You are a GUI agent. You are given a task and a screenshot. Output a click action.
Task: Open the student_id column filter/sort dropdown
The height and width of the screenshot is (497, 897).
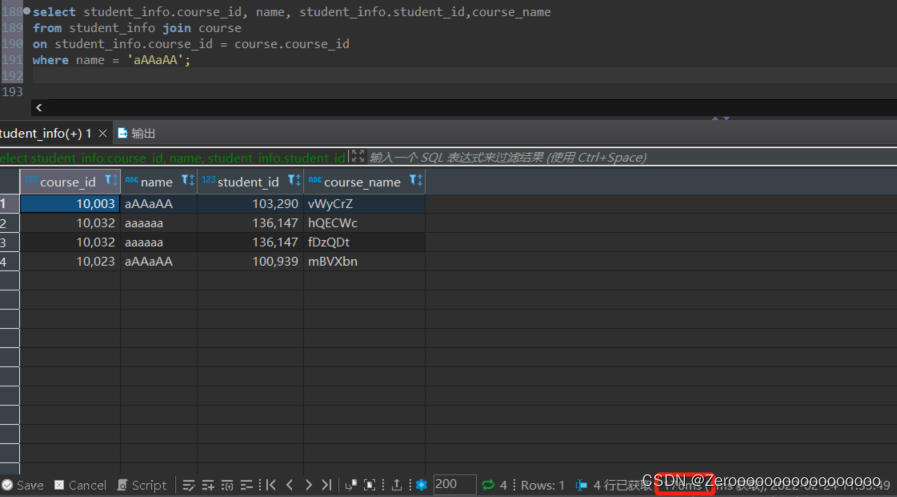pyautogui.click(x=293, y=181)
